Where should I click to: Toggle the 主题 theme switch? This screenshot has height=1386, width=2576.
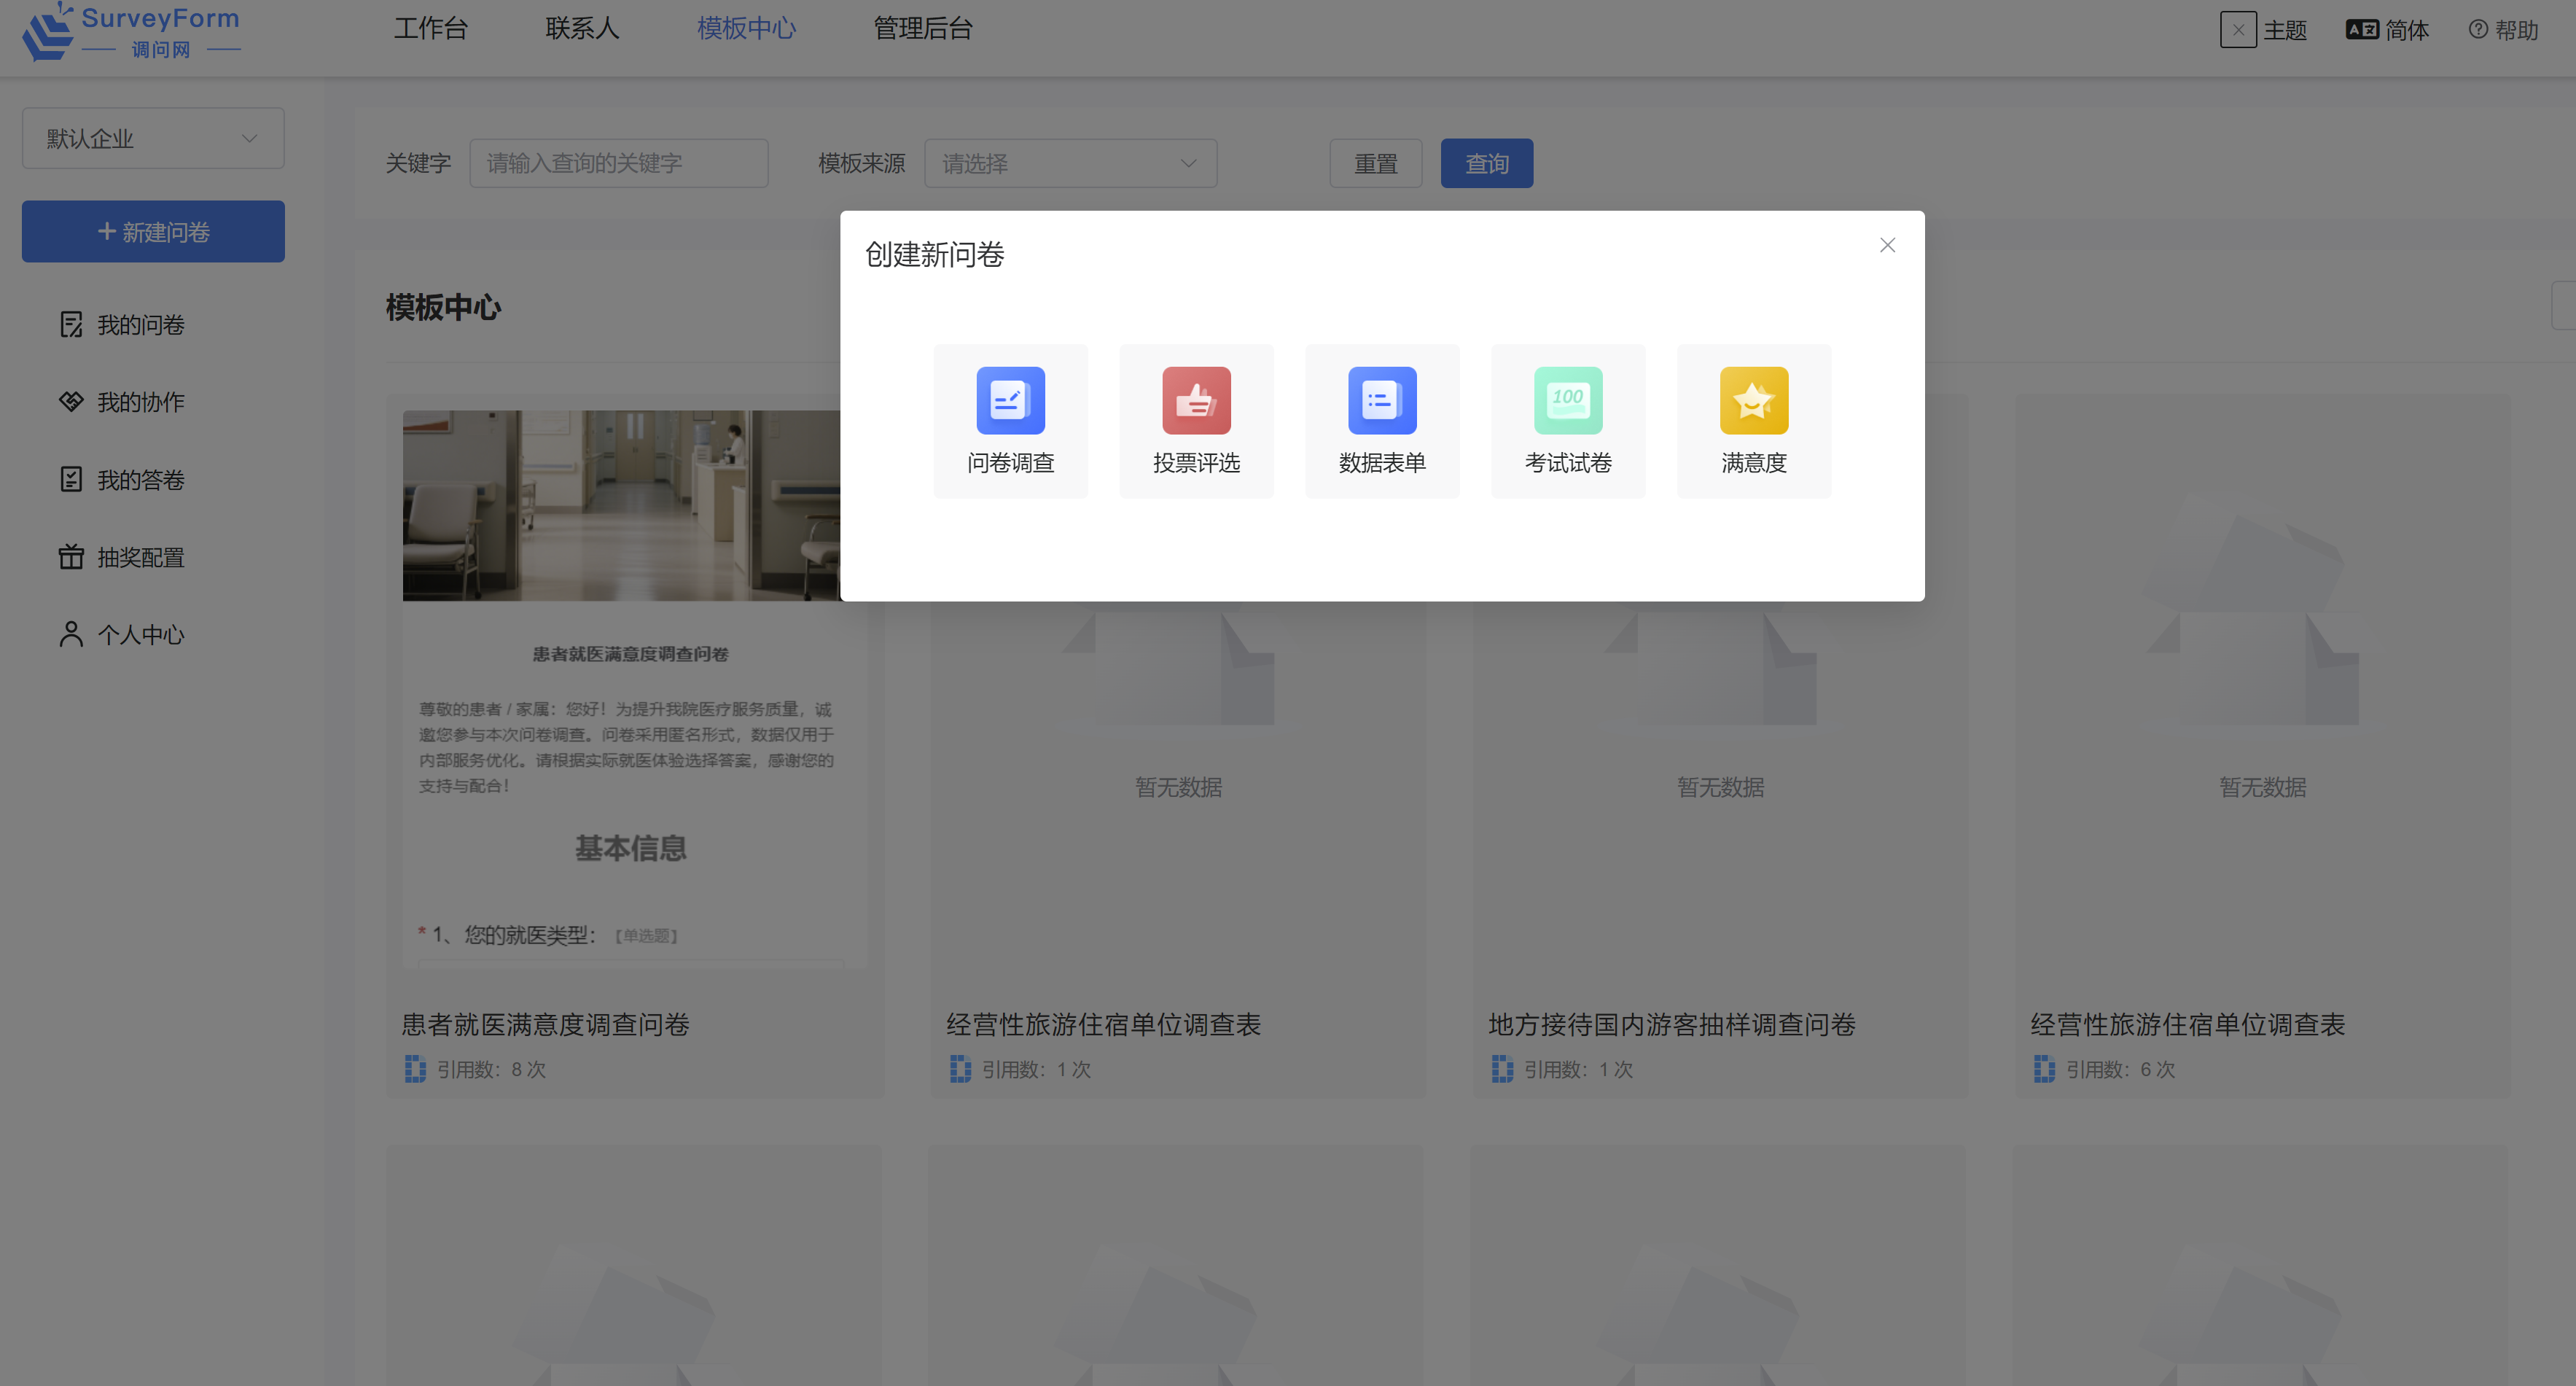2238,30
